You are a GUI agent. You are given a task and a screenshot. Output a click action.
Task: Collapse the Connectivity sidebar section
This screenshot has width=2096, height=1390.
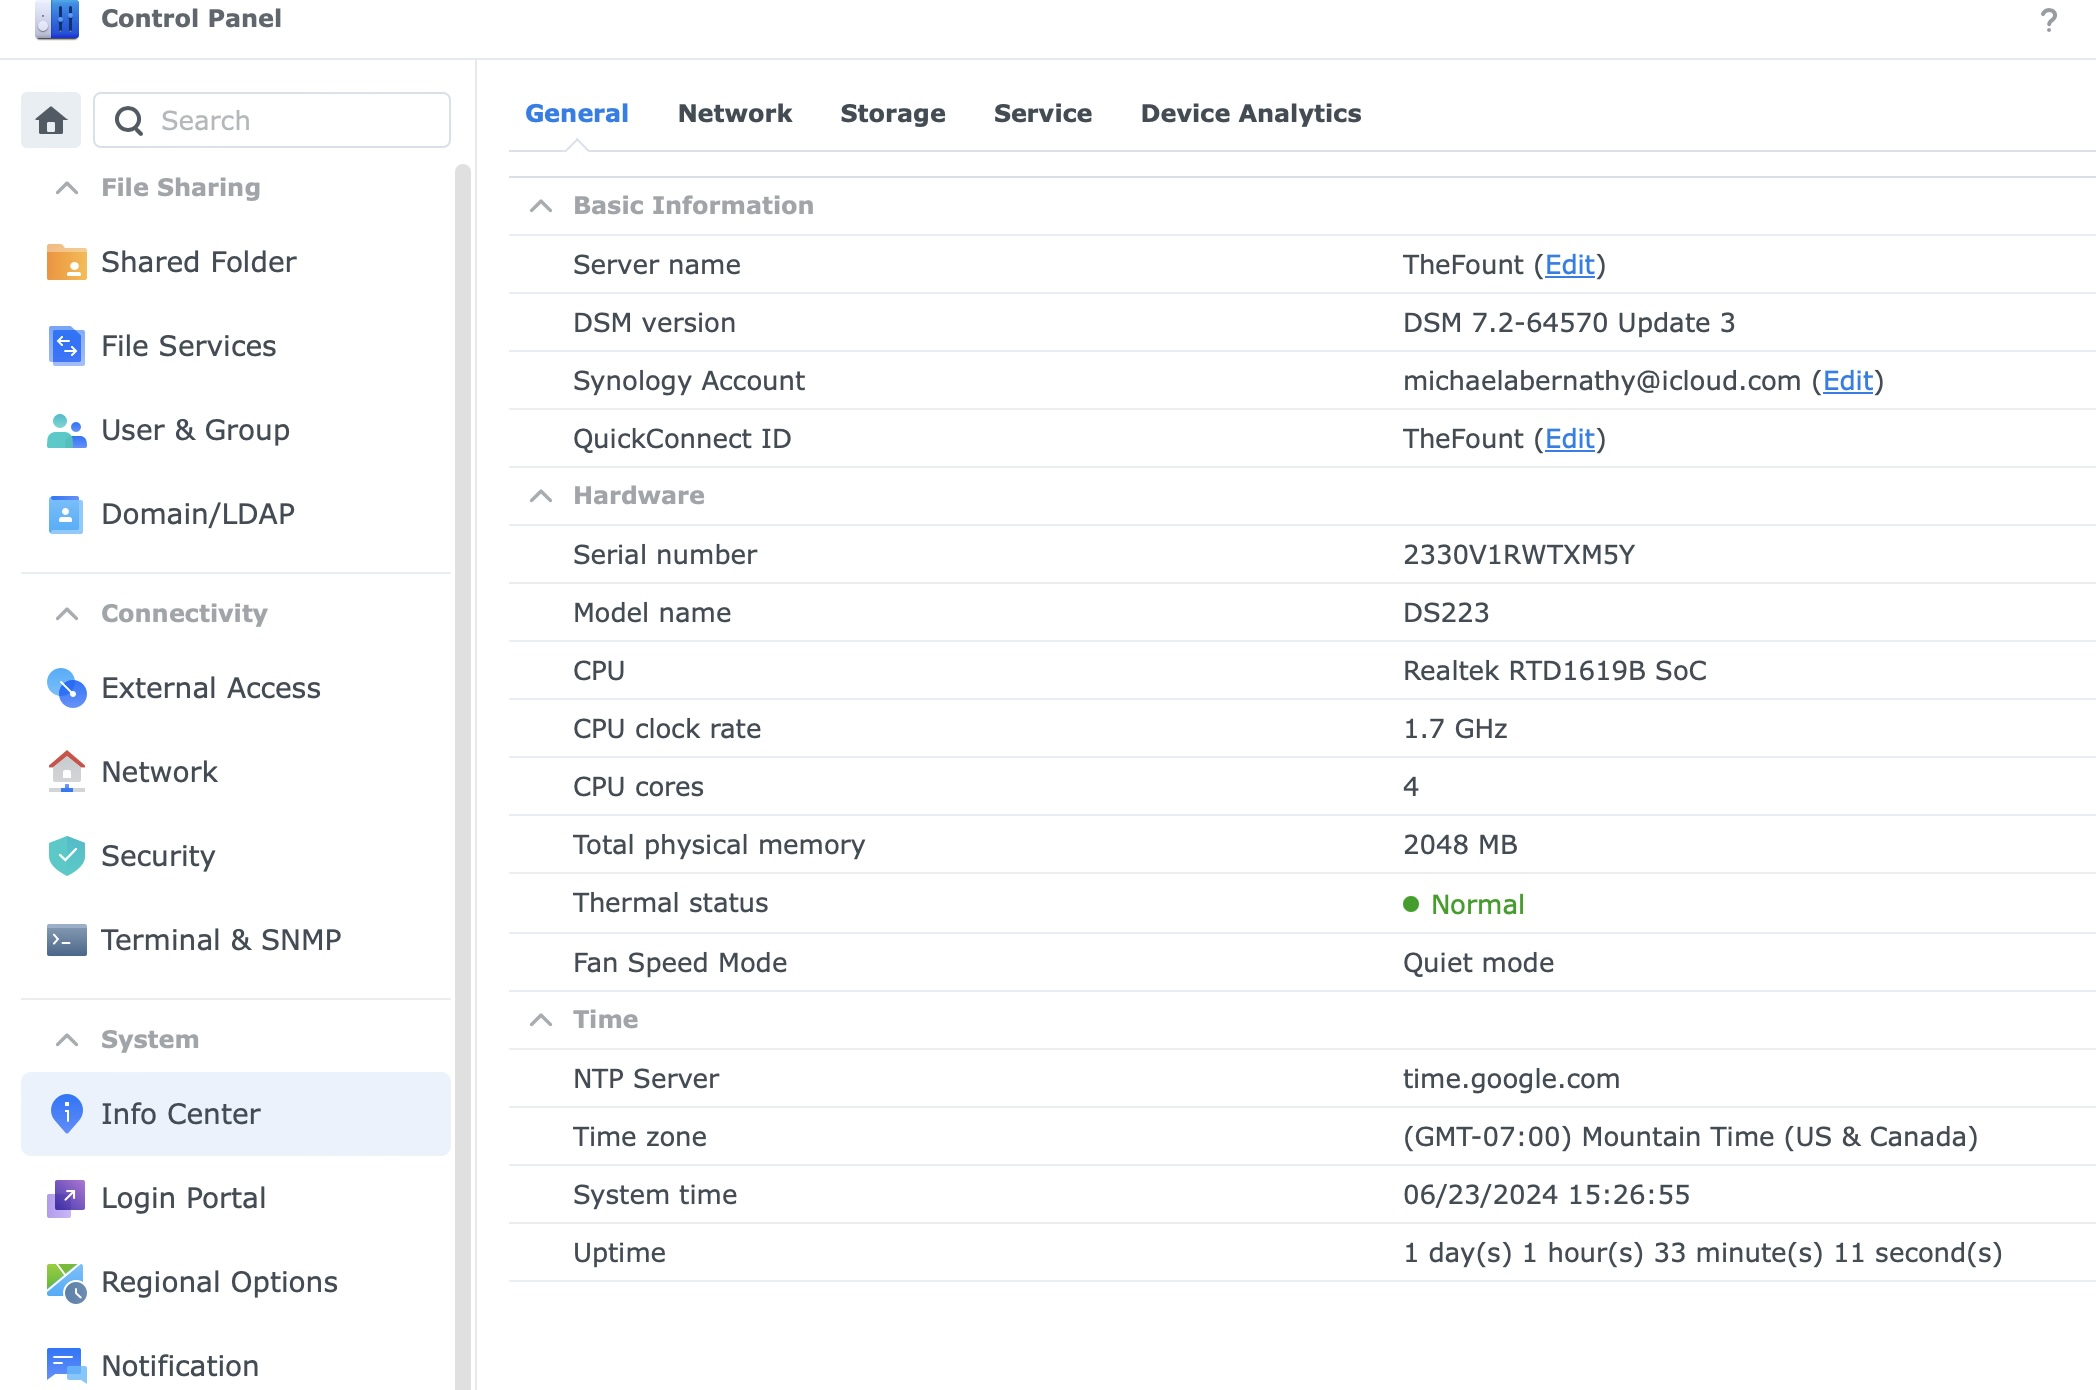coord(67,614)
